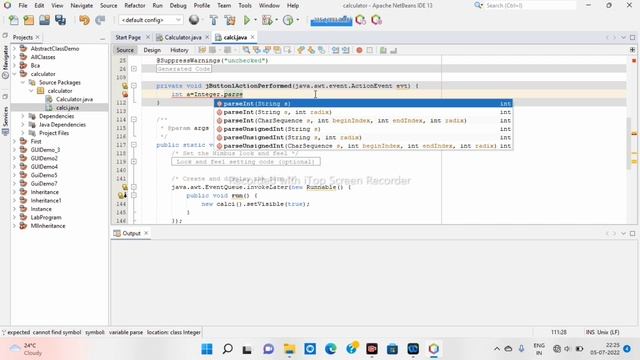Select Calculator.java in project tree
This screenshot has height=360, width=640.
[x=74, y=99]
